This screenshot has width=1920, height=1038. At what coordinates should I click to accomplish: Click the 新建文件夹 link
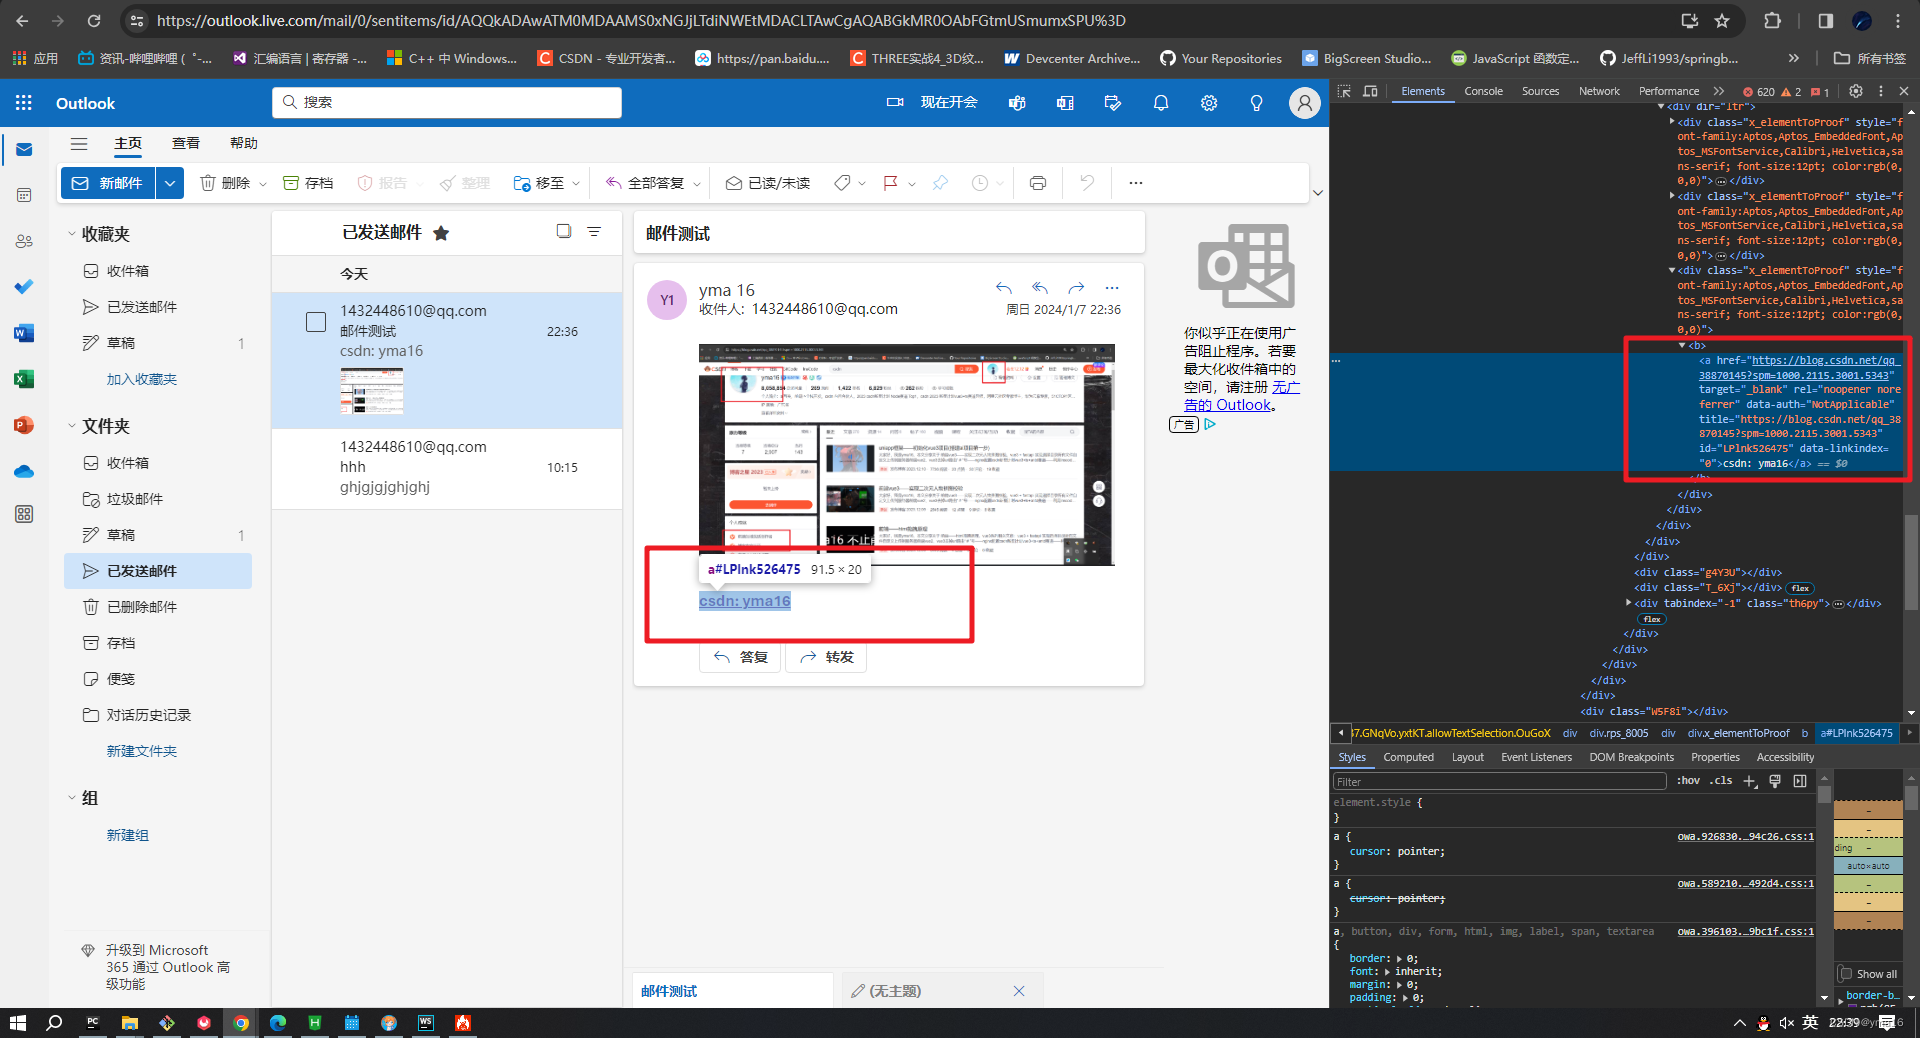[142, 751]
